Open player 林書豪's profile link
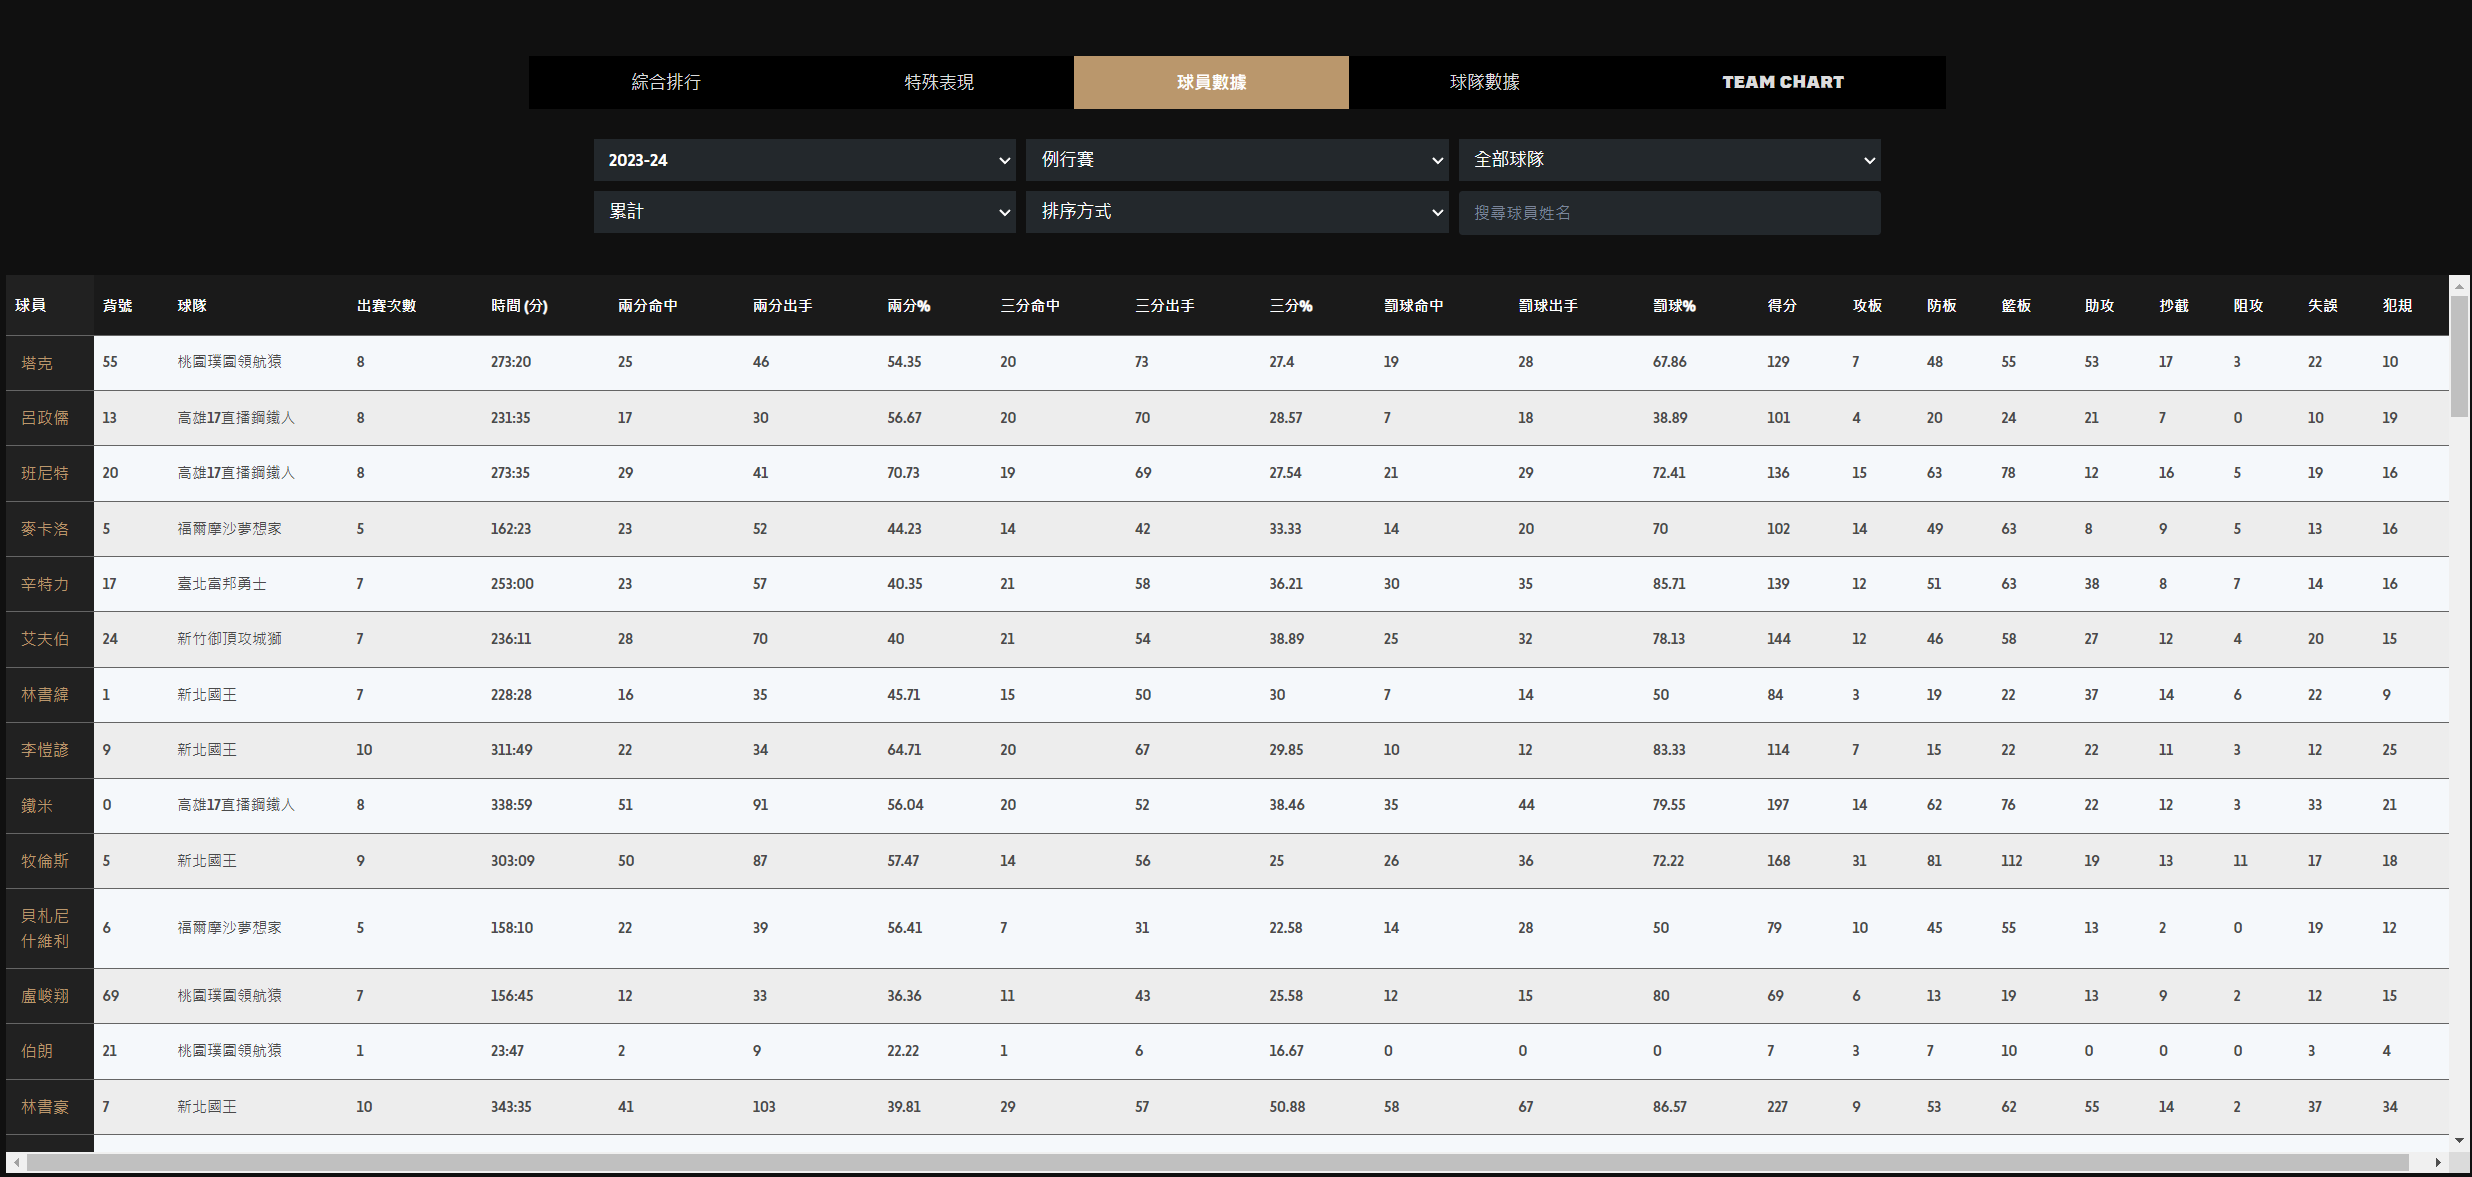 click(45, 1107)
